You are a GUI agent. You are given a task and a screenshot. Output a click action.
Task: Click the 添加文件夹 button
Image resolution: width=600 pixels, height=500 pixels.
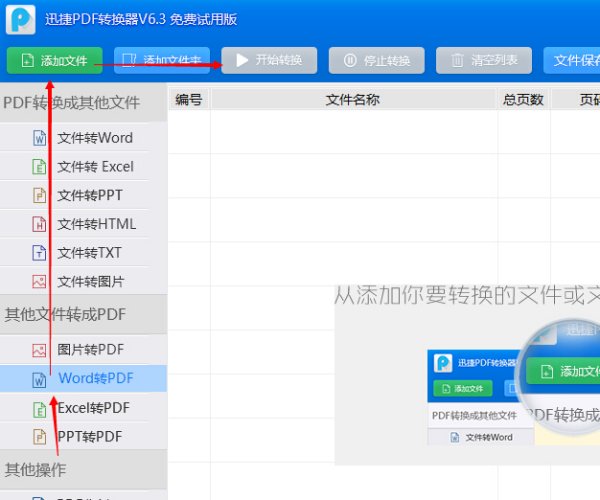162,60
